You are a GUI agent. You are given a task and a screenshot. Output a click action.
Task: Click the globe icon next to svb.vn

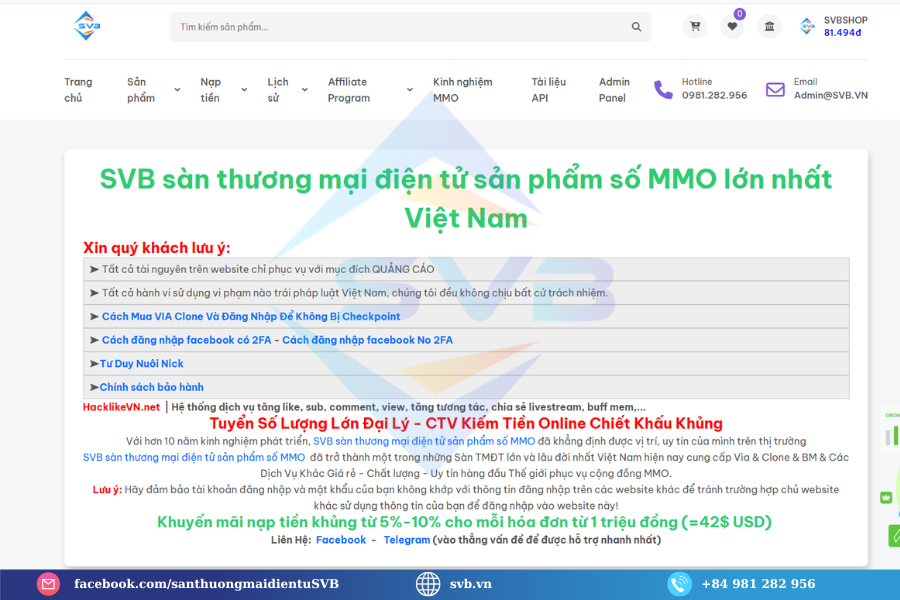click(428, 583)
